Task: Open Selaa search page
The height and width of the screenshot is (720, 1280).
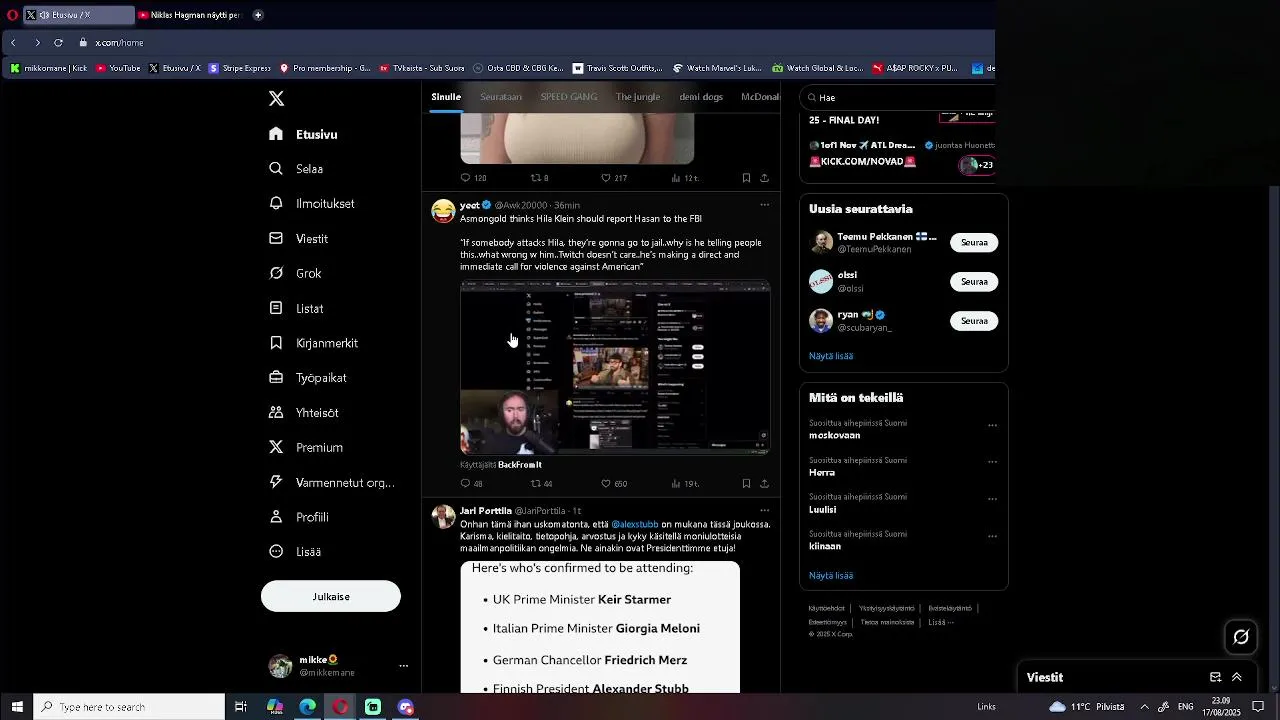Action: 297,169
